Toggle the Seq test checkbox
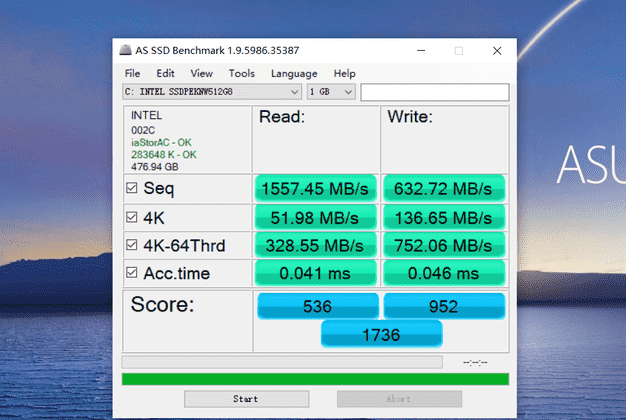Image resolution: width=626 pixels, height=420 pixels. (132, 188)
